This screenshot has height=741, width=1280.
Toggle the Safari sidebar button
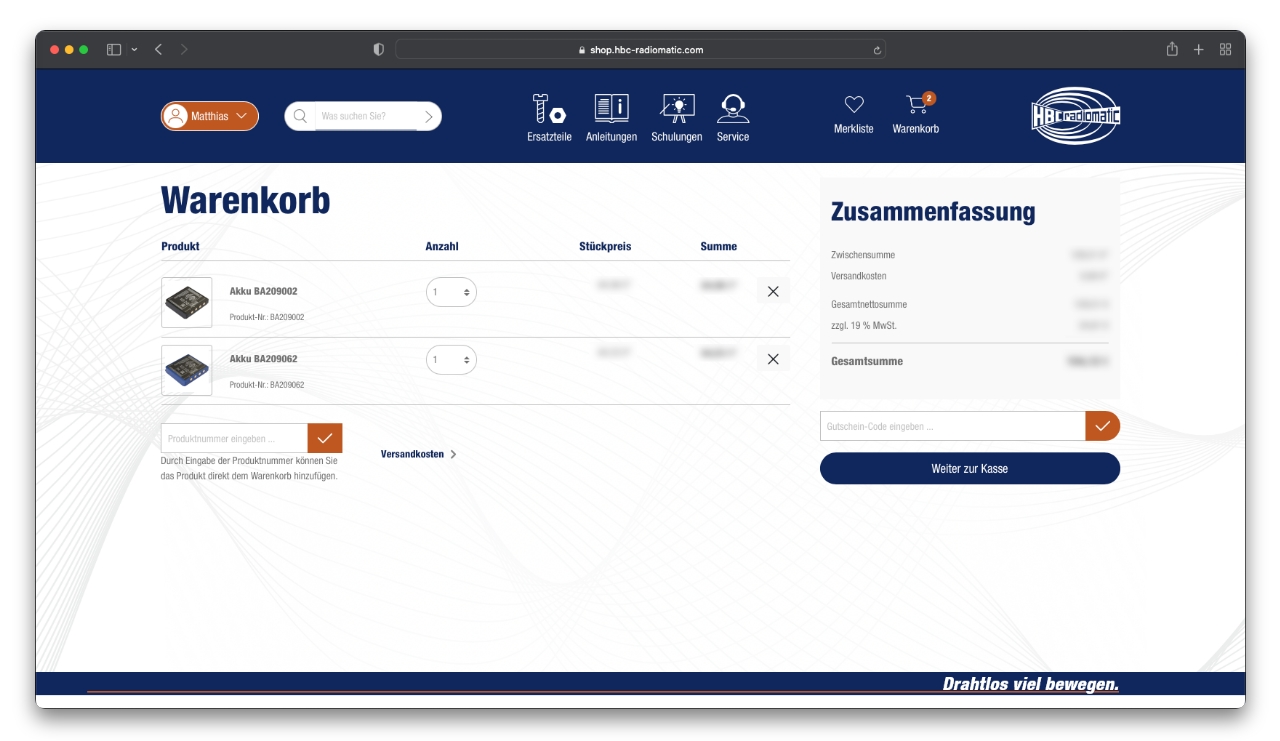pyautogui.click(x=114, y=49)
